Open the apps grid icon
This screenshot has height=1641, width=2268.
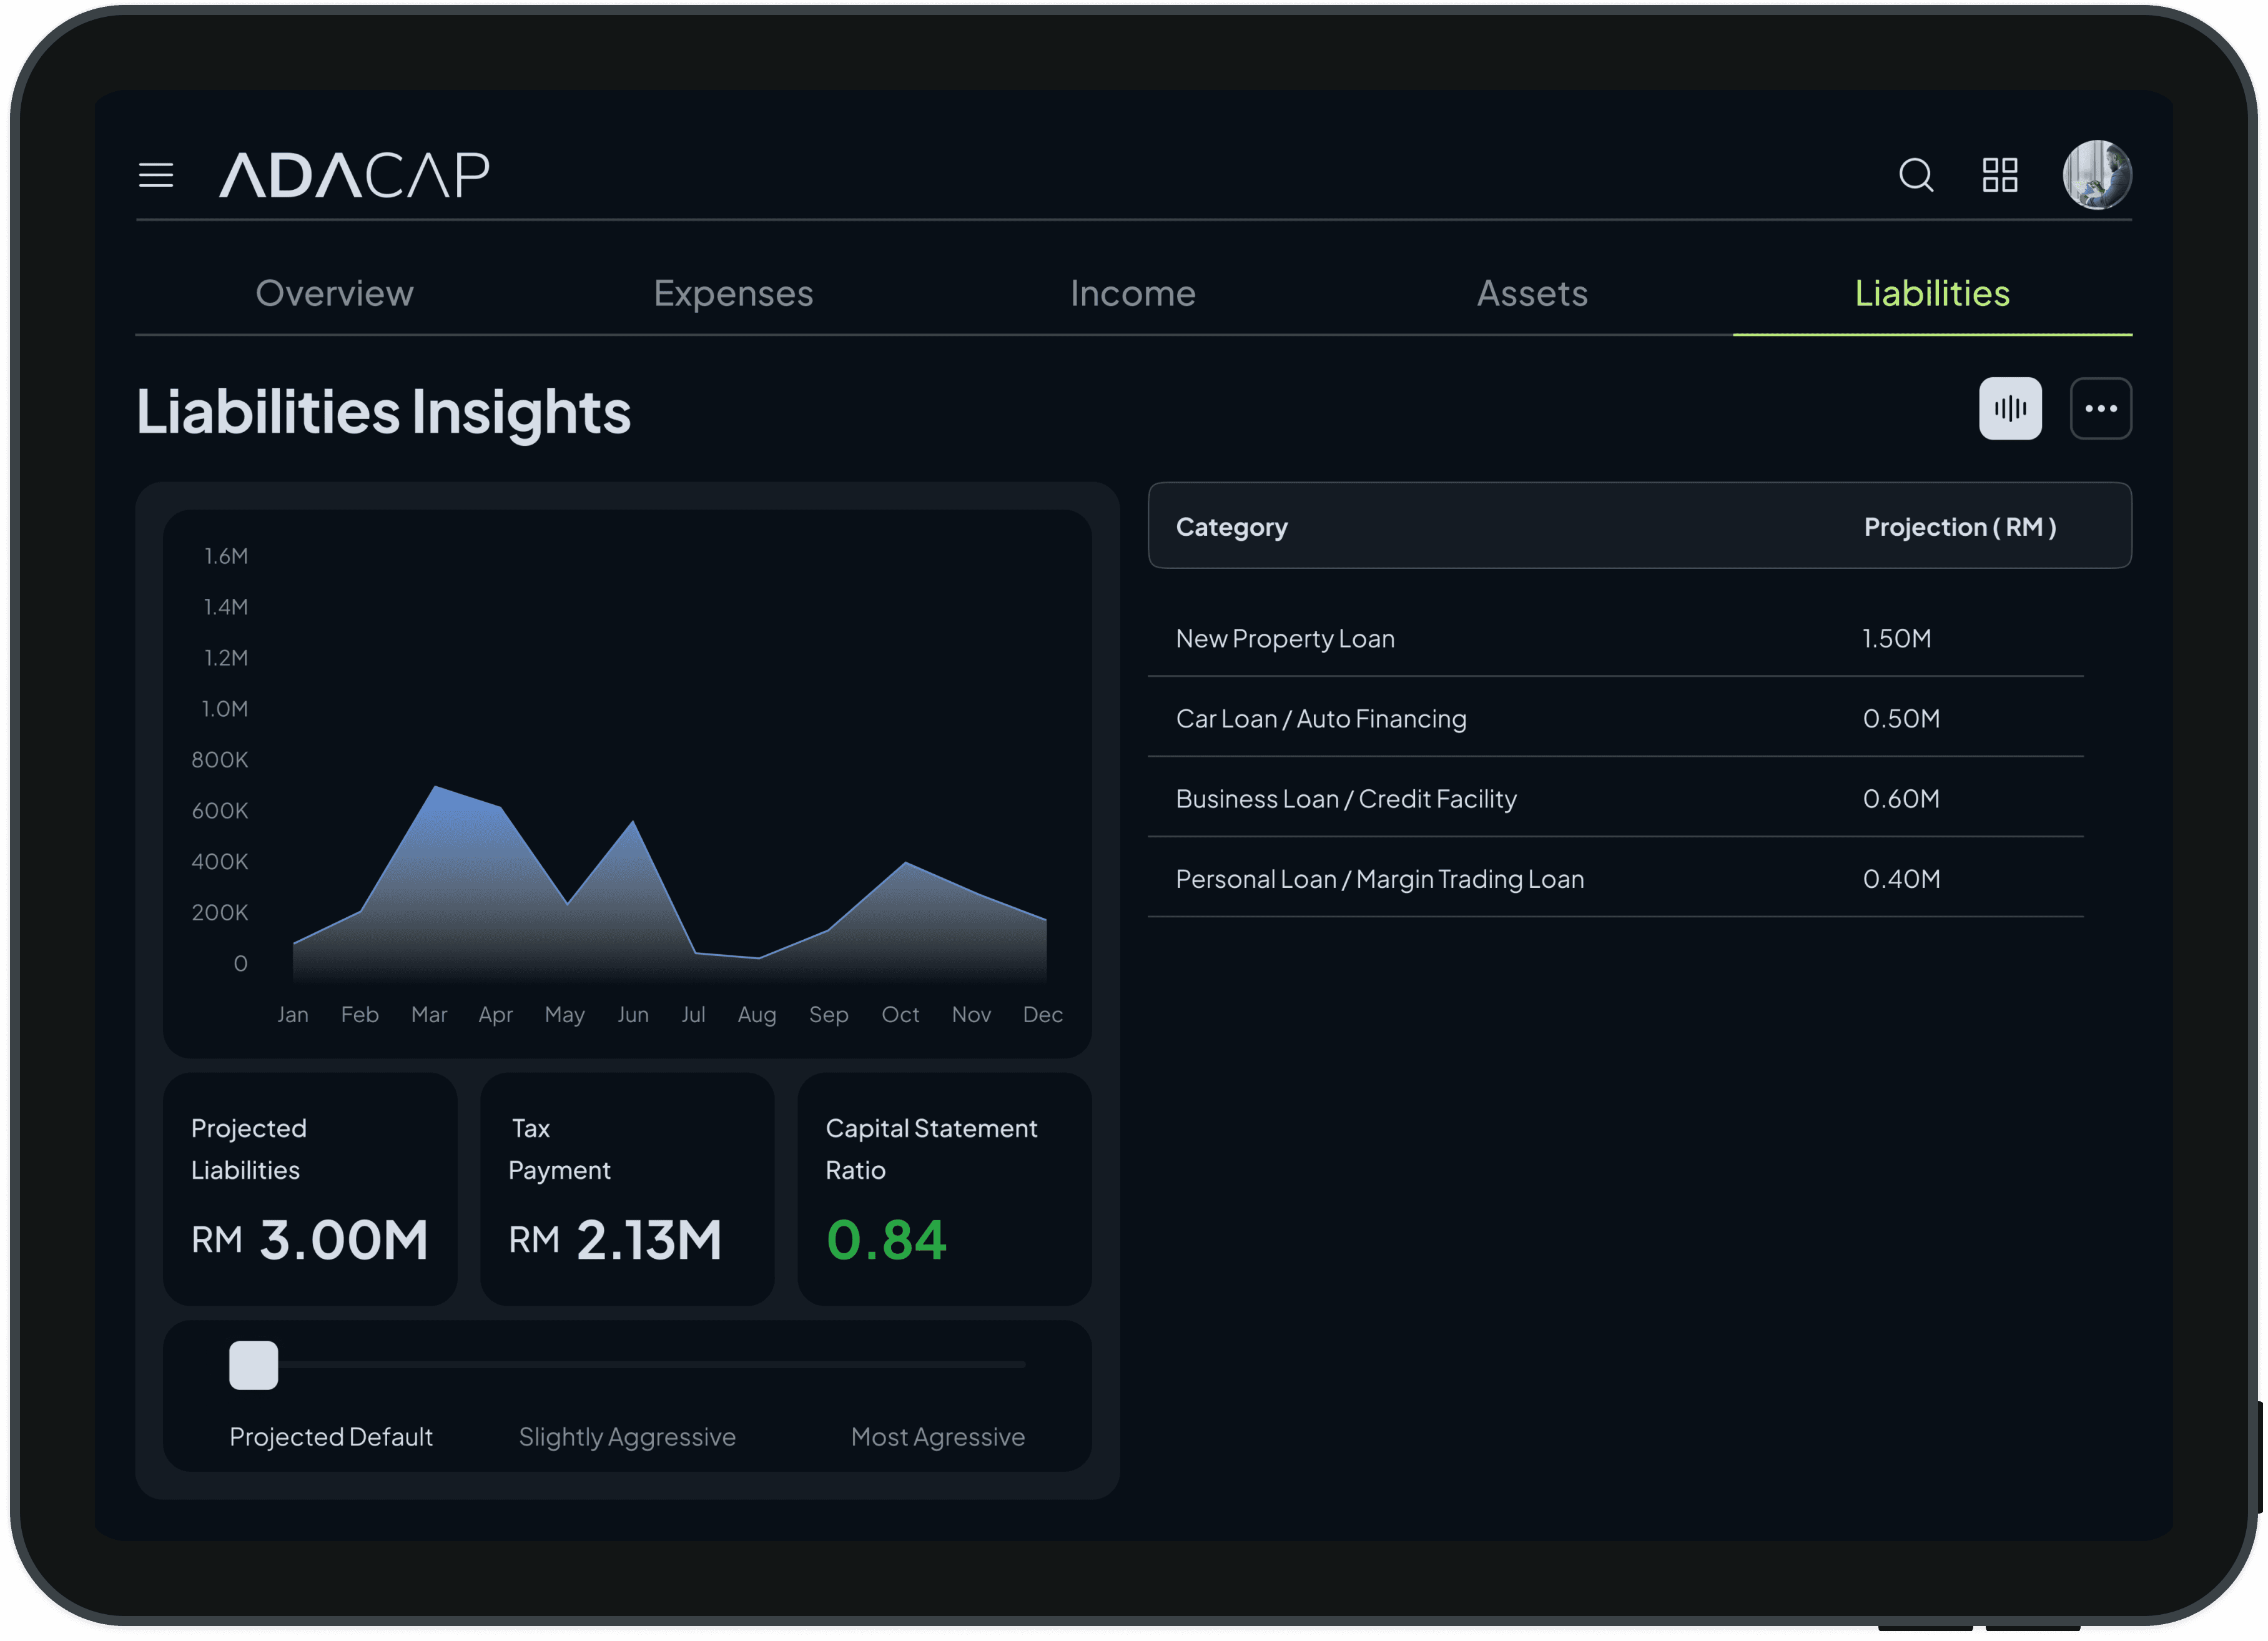click(x=2000, y=175)
